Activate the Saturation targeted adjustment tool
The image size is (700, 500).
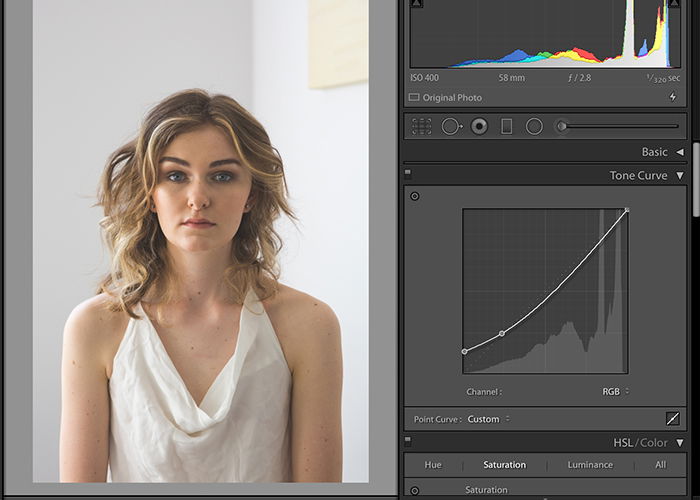[x=414, y=491]
